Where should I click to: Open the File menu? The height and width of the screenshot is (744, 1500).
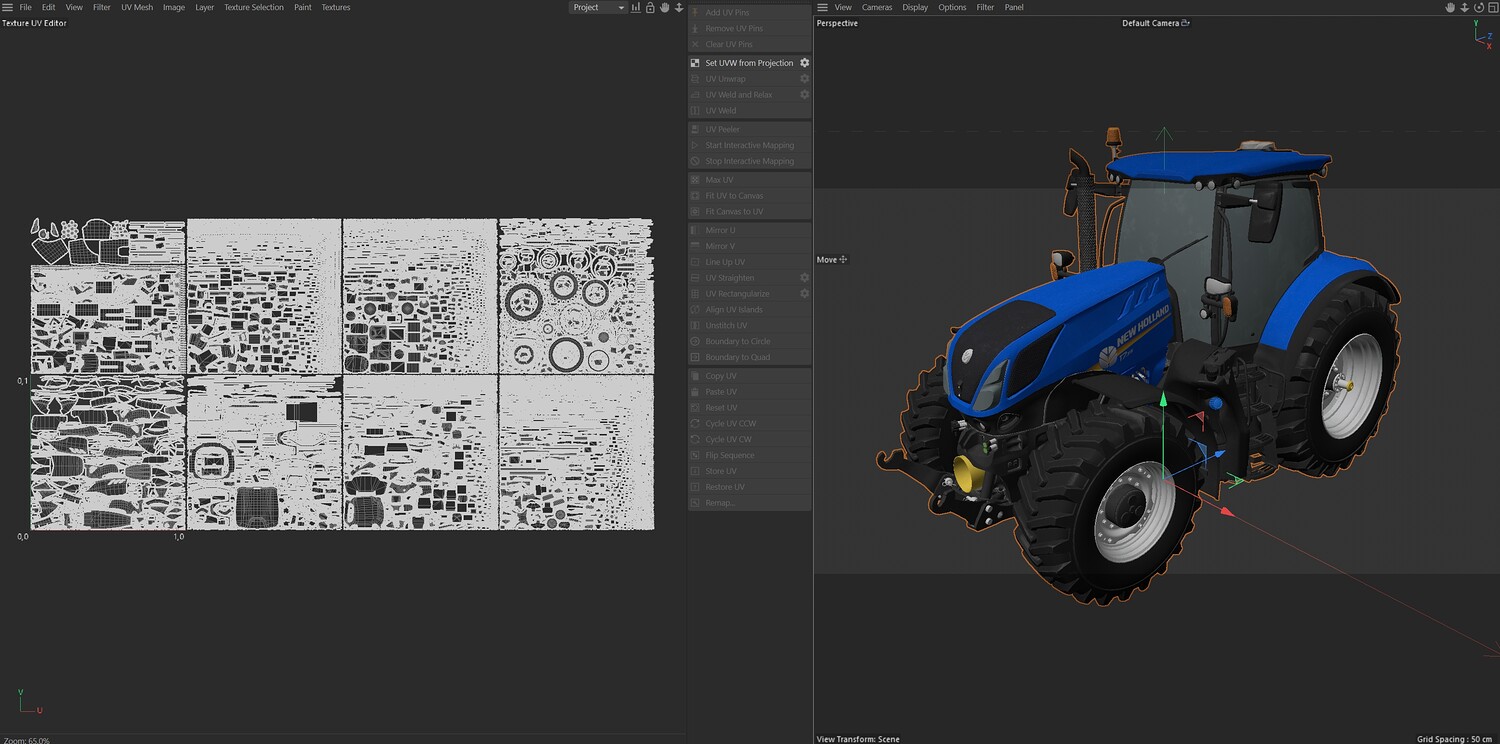26,7
